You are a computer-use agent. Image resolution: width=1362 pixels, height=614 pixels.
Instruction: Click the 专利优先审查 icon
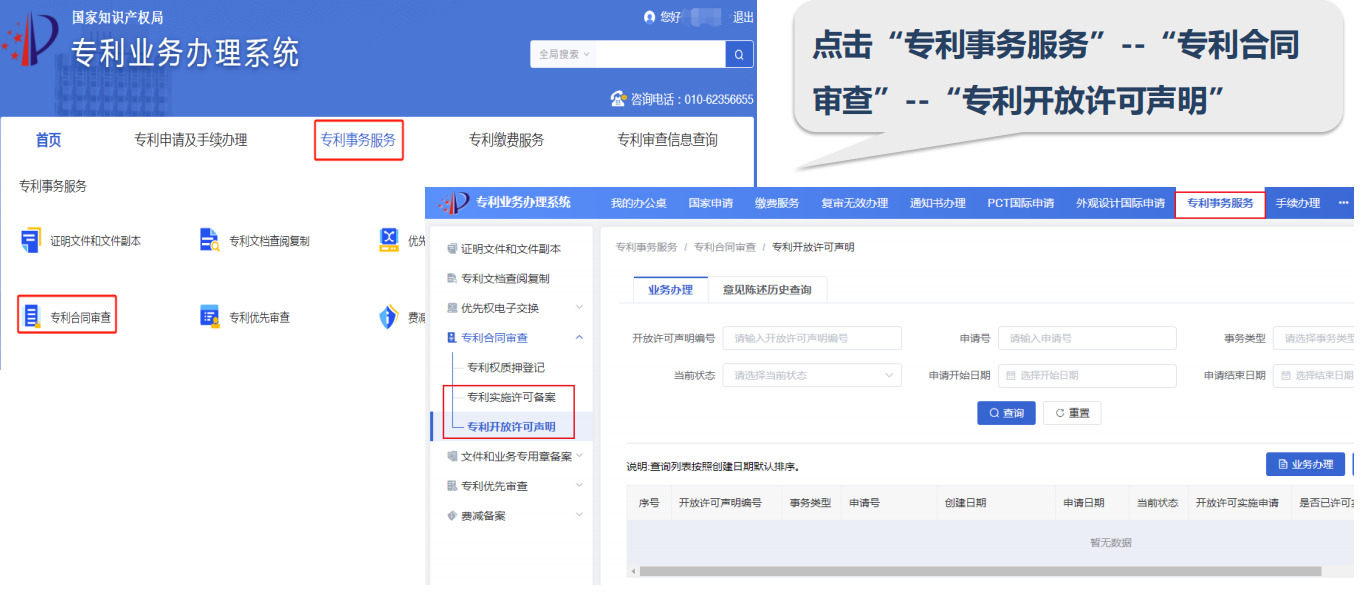point(209,317)
